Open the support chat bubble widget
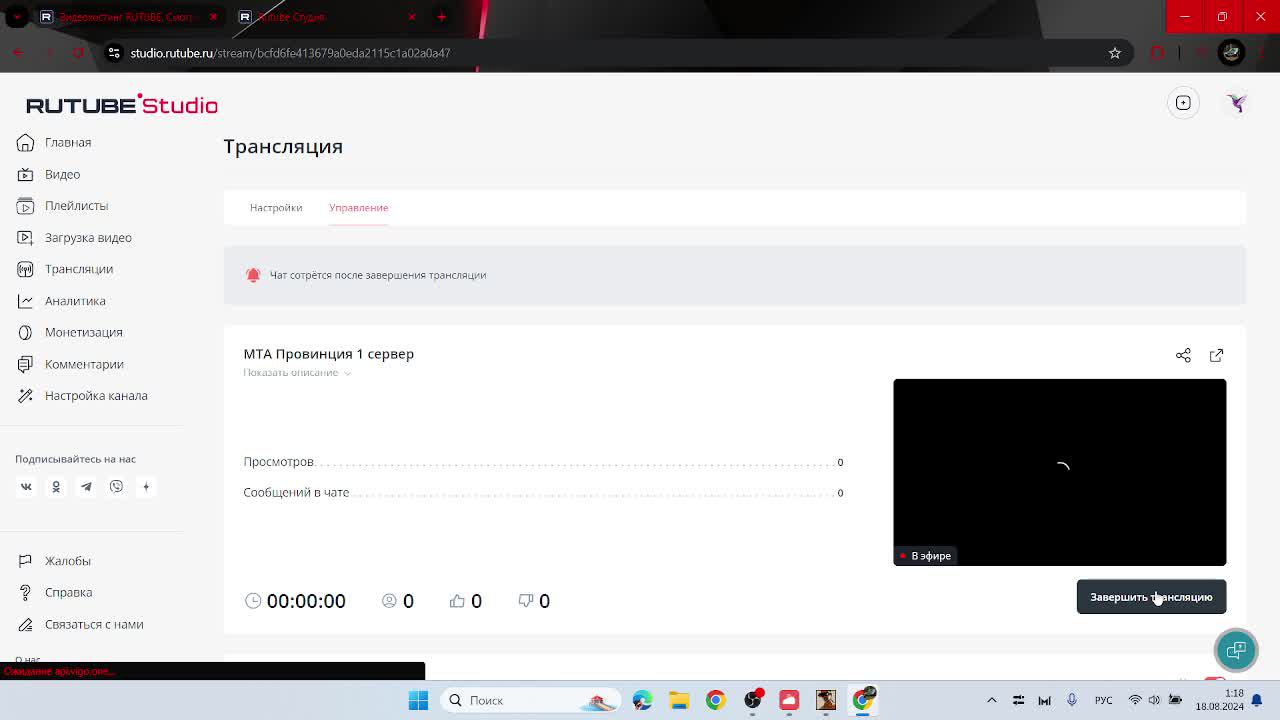The width and height of the screenshot is (1280, 720). click(x=1236, y=650)
